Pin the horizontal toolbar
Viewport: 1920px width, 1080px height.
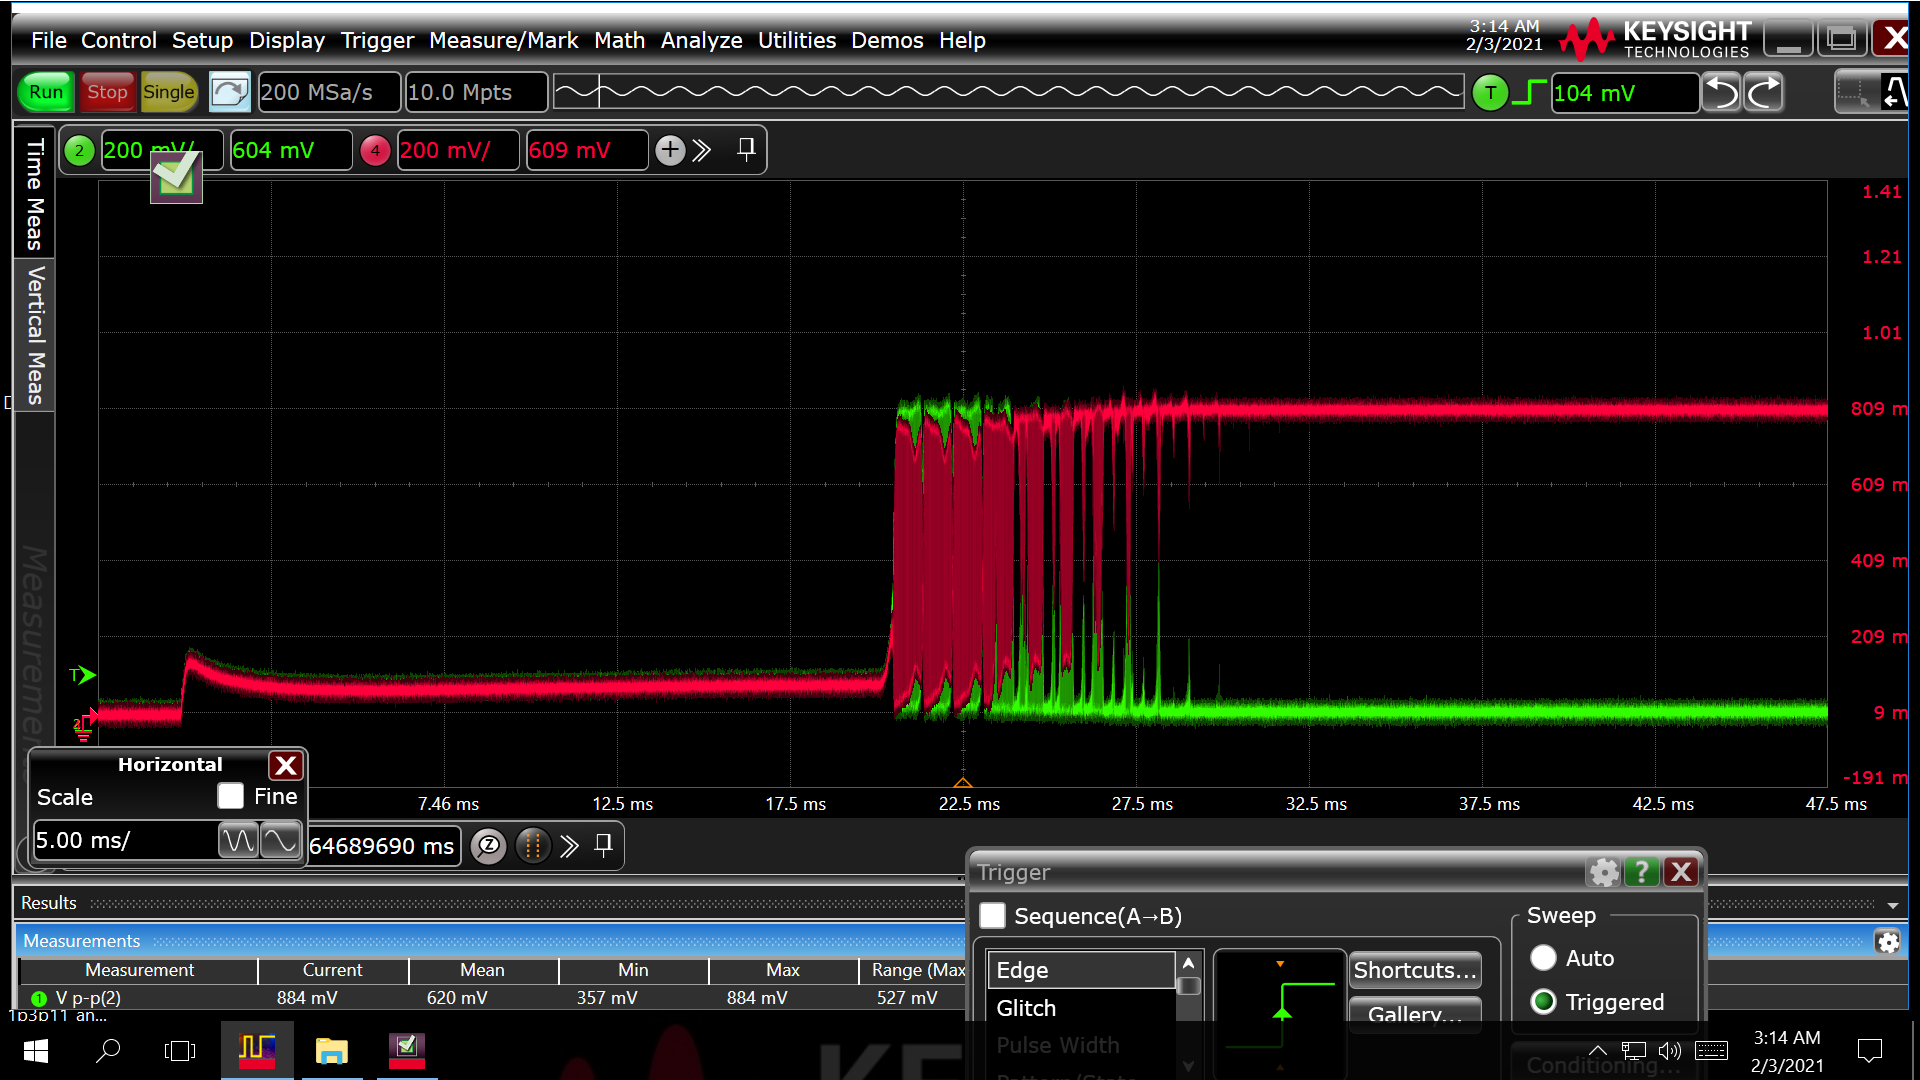coord(603,846)
